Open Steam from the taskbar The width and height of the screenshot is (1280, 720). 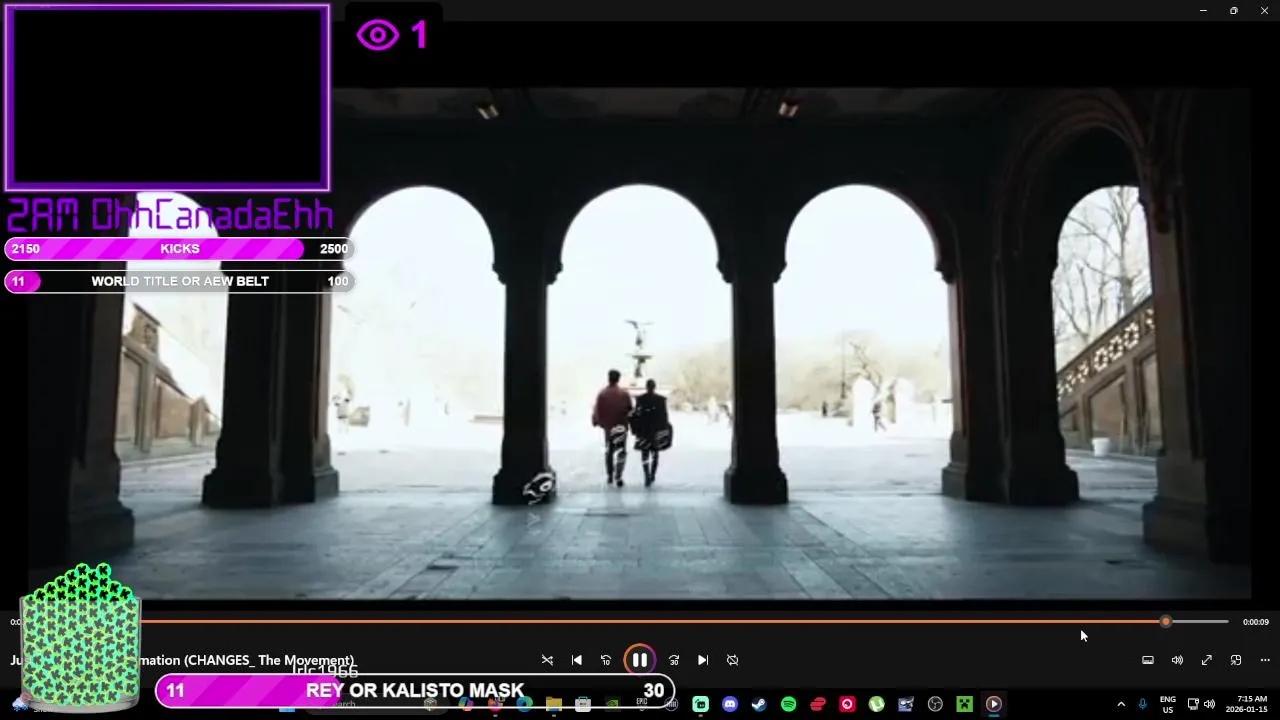click(x=759, y=704)
